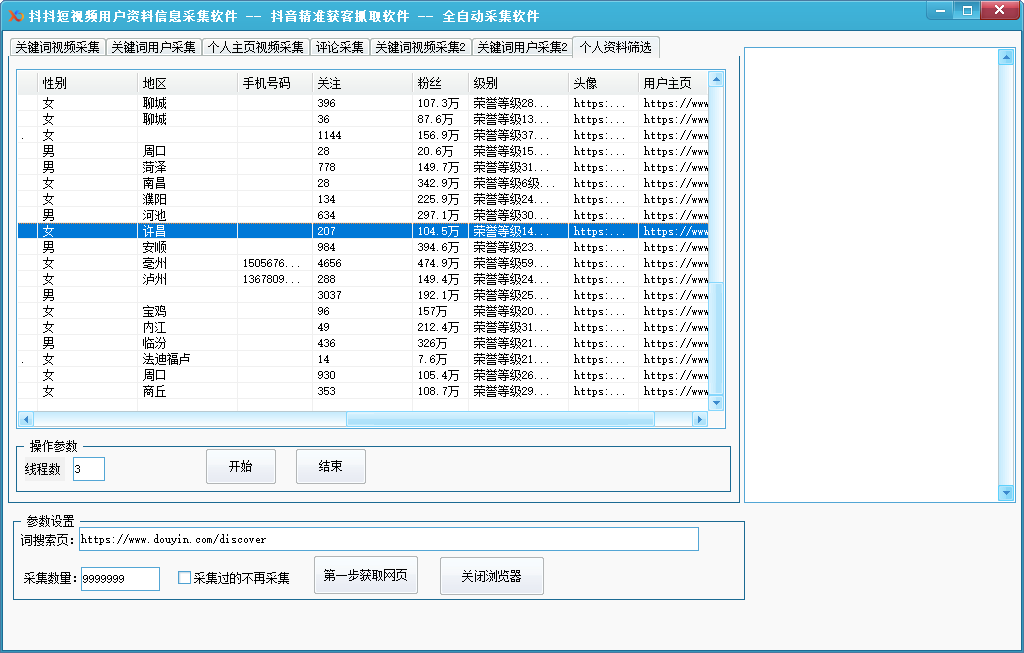The width and height of the screenshot is (1024, 653).
Task: Toggle 采集过的不再采集 checkbox
Action: point(184,578)
